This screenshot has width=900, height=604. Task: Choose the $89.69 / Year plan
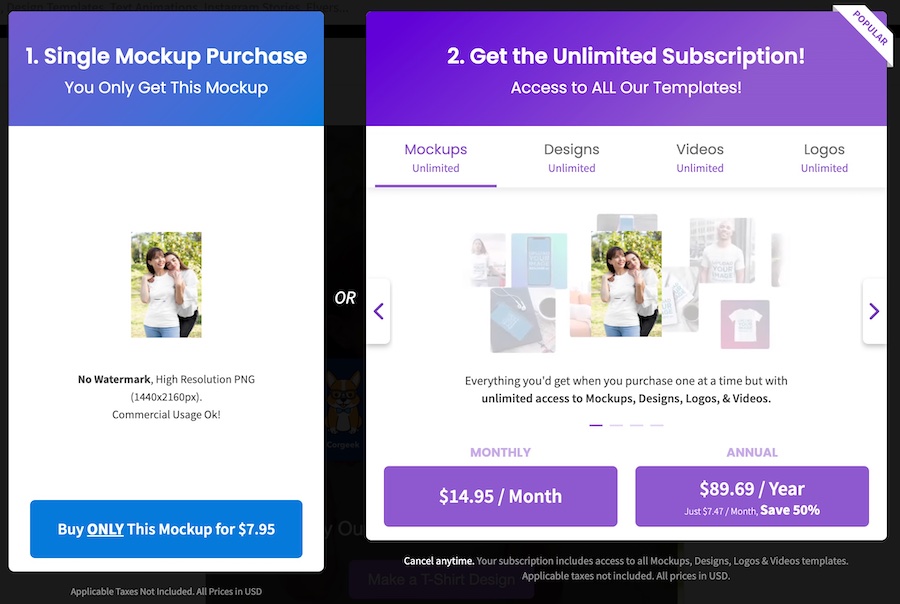[752, 496]
